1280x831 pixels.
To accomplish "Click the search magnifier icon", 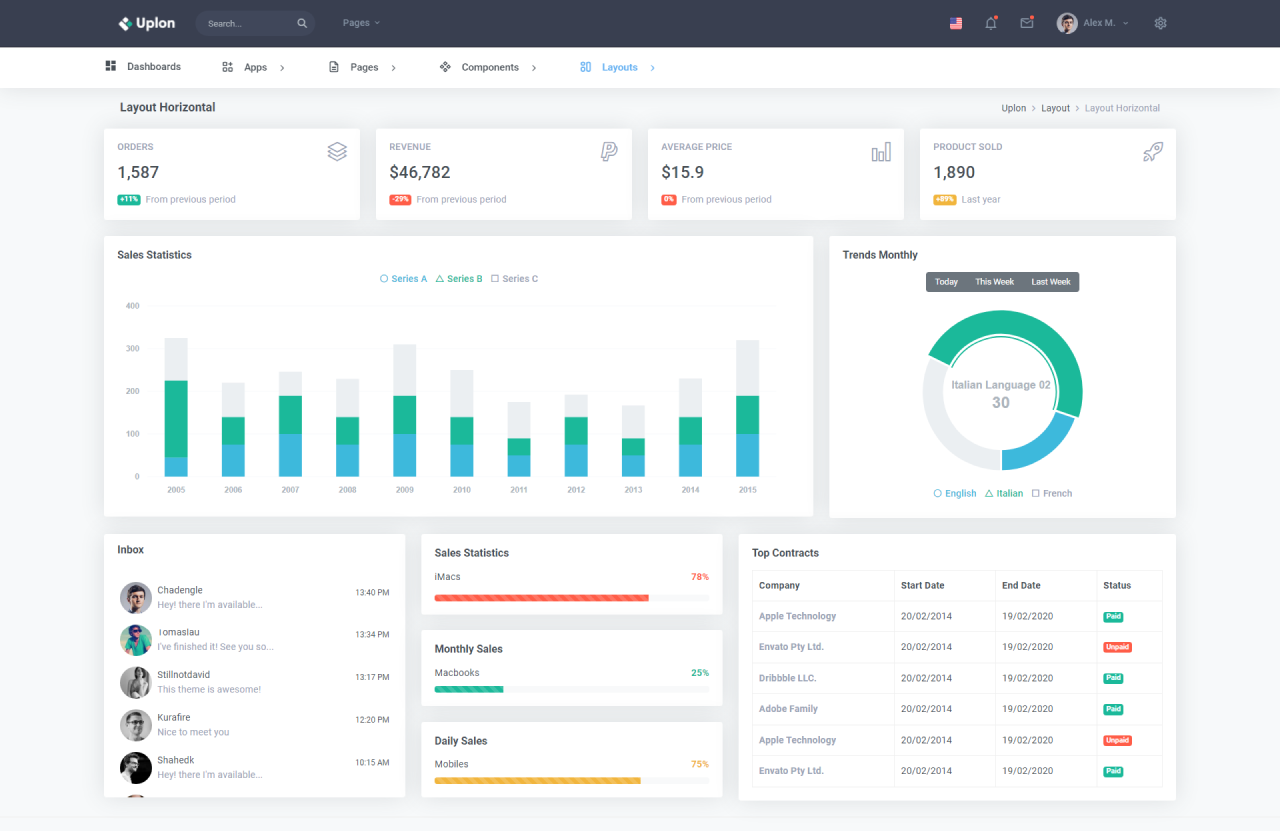I will 302,23.
